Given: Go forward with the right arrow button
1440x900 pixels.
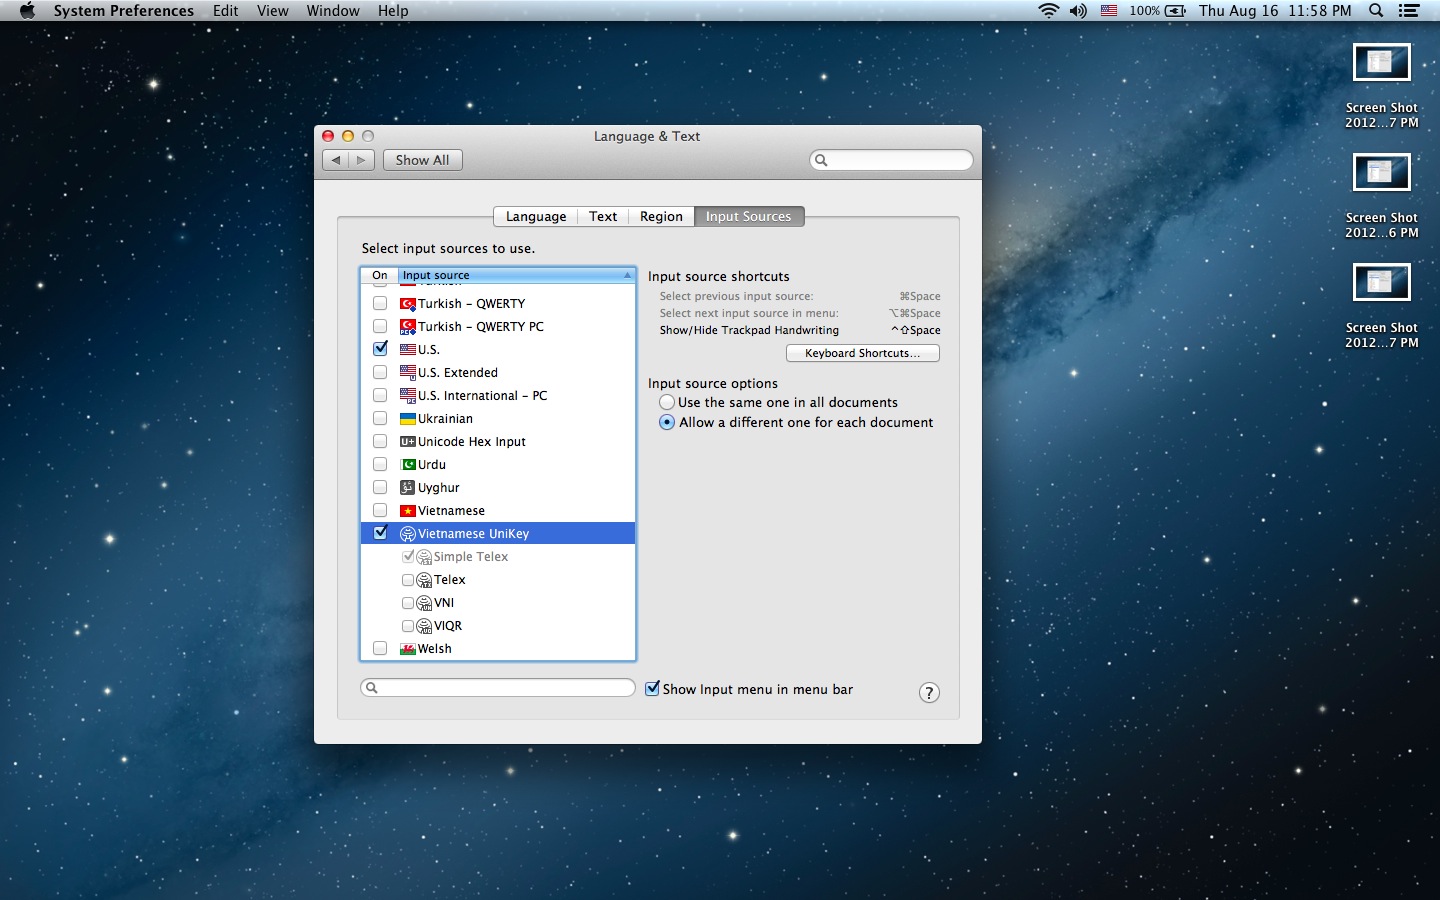Looking at the screenshot, I should [362, 160].
